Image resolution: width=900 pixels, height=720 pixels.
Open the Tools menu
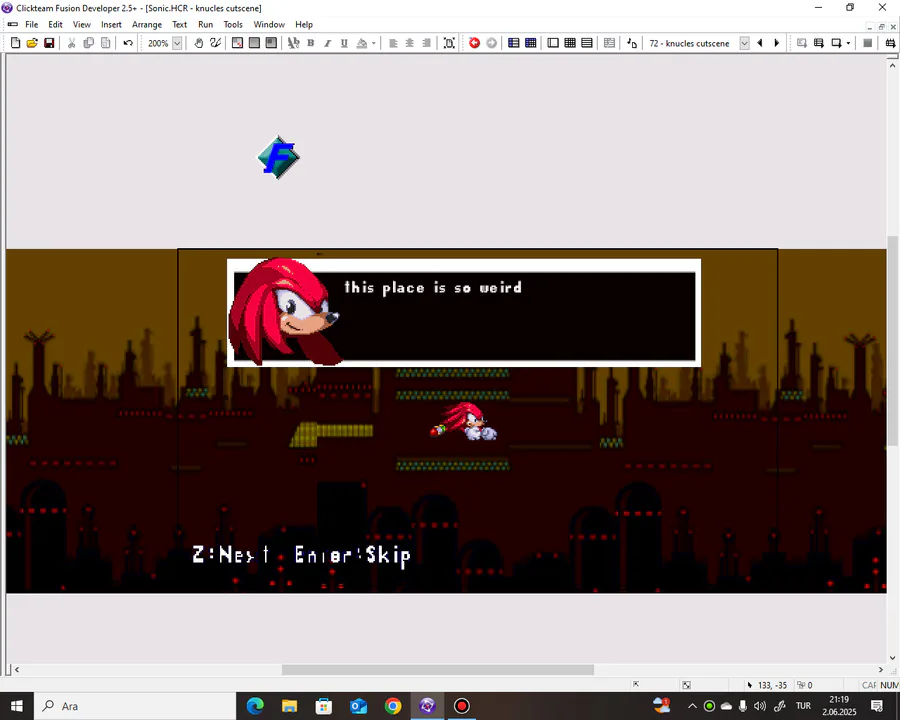233,25
